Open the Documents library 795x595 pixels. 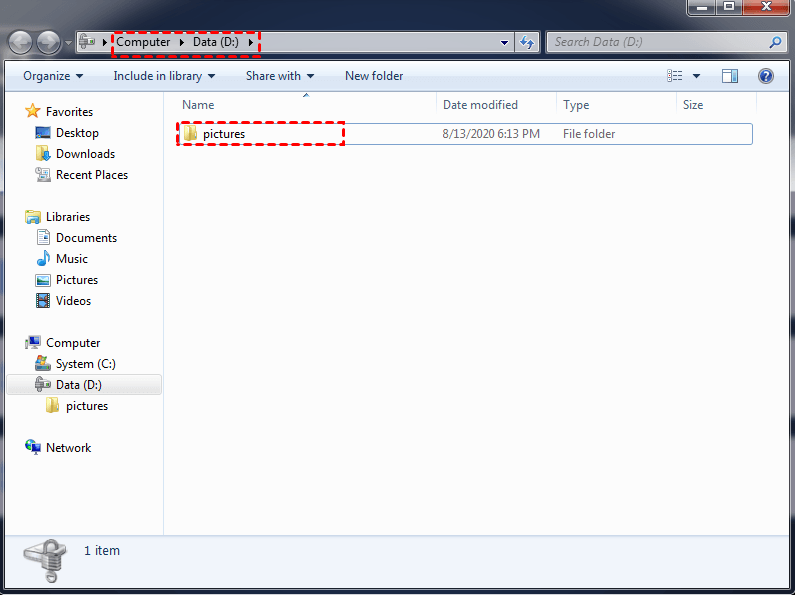(x=86, y=238)
